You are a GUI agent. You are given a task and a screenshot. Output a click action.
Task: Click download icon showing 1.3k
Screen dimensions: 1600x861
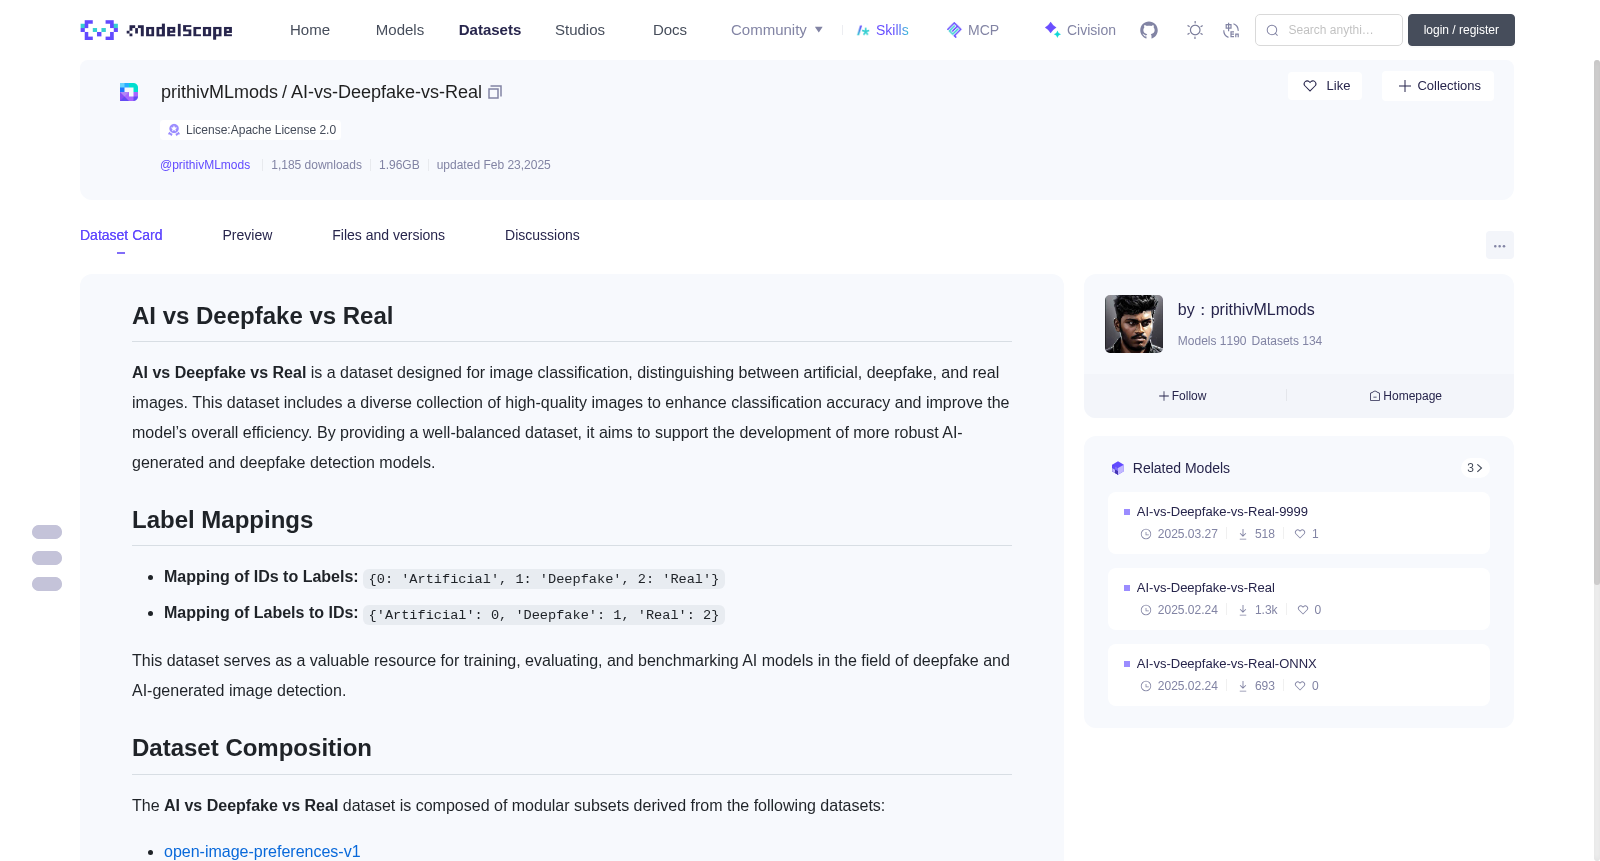click(x=1243, y=610)
